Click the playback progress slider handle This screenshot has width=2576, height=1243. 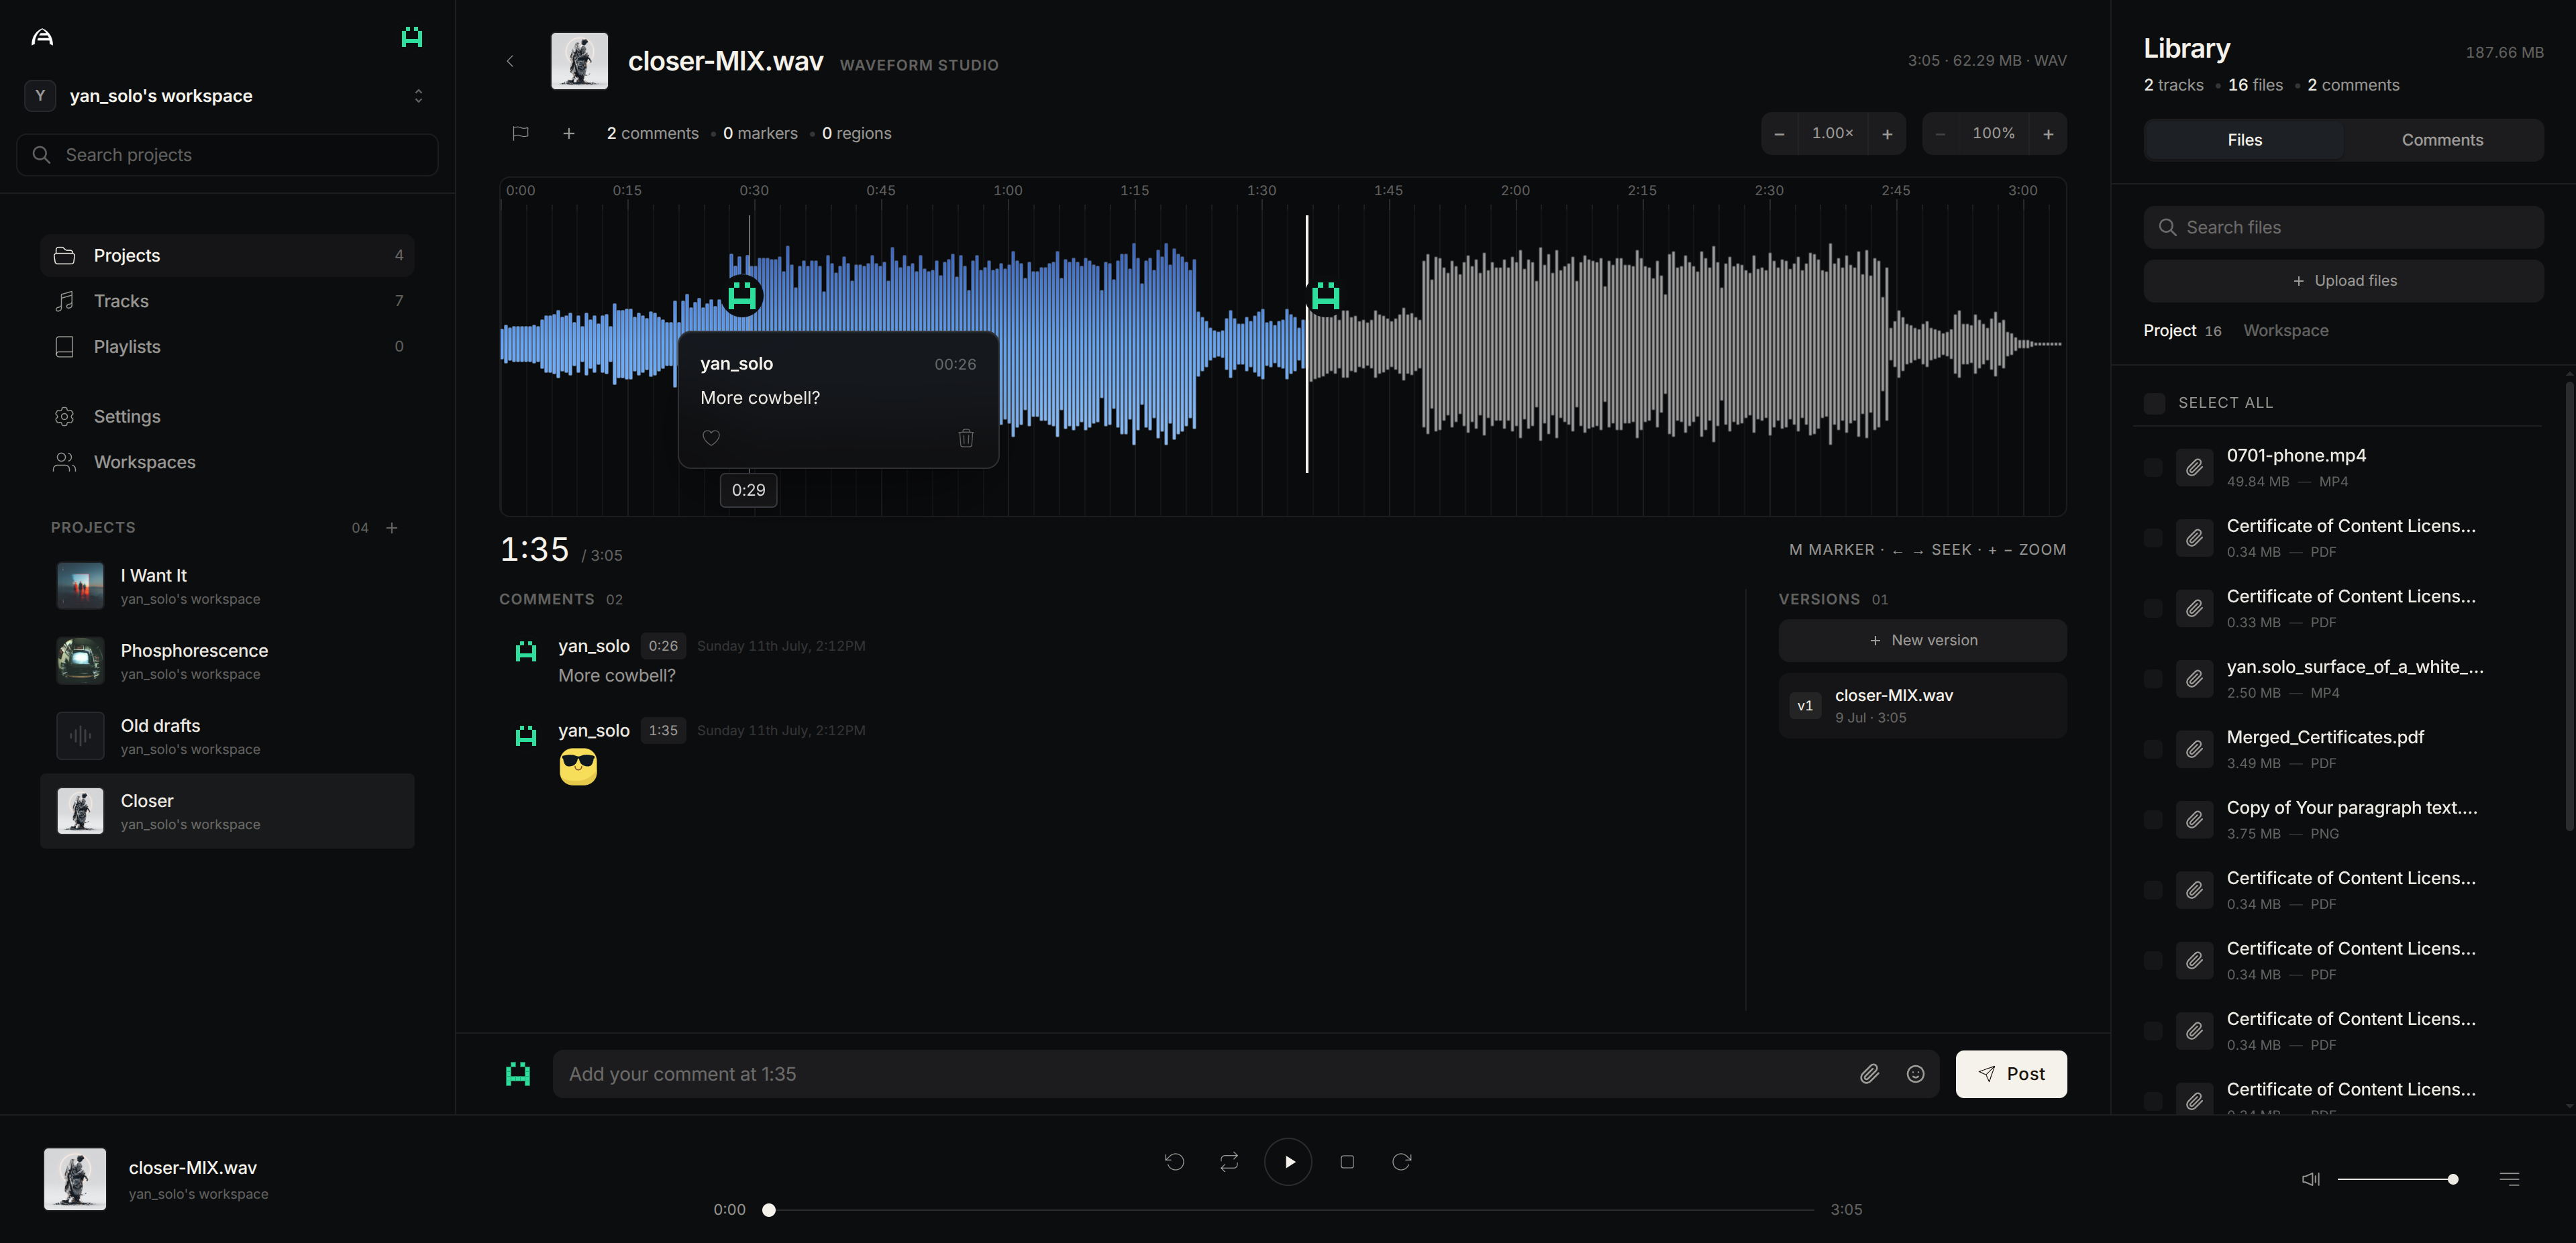768,1210
